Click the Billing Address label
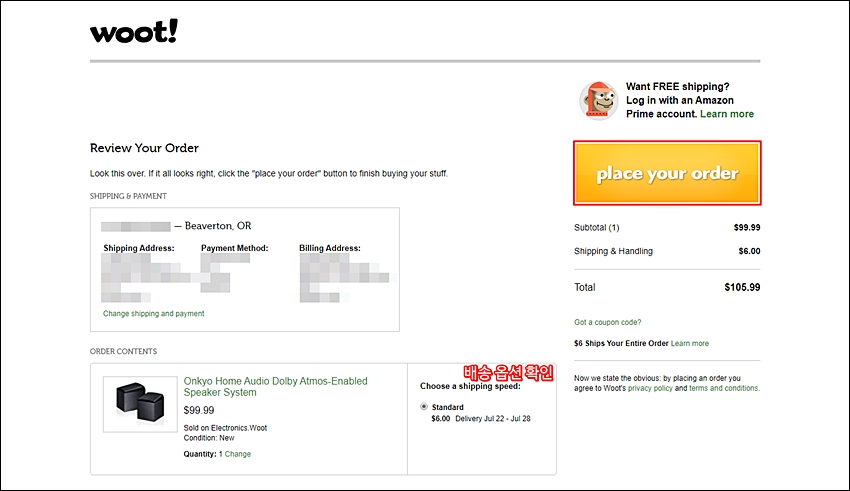This screenshot has width=850, height=491. pos(330,248)
